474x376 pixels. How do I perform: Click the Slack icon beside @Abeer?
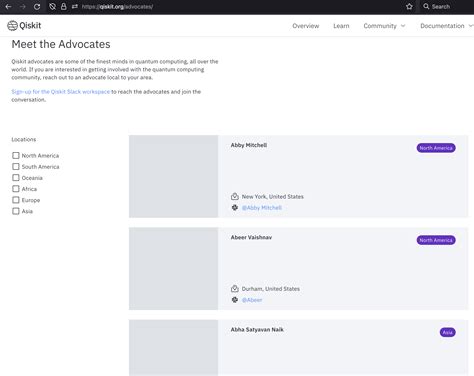tap(235, 300)
